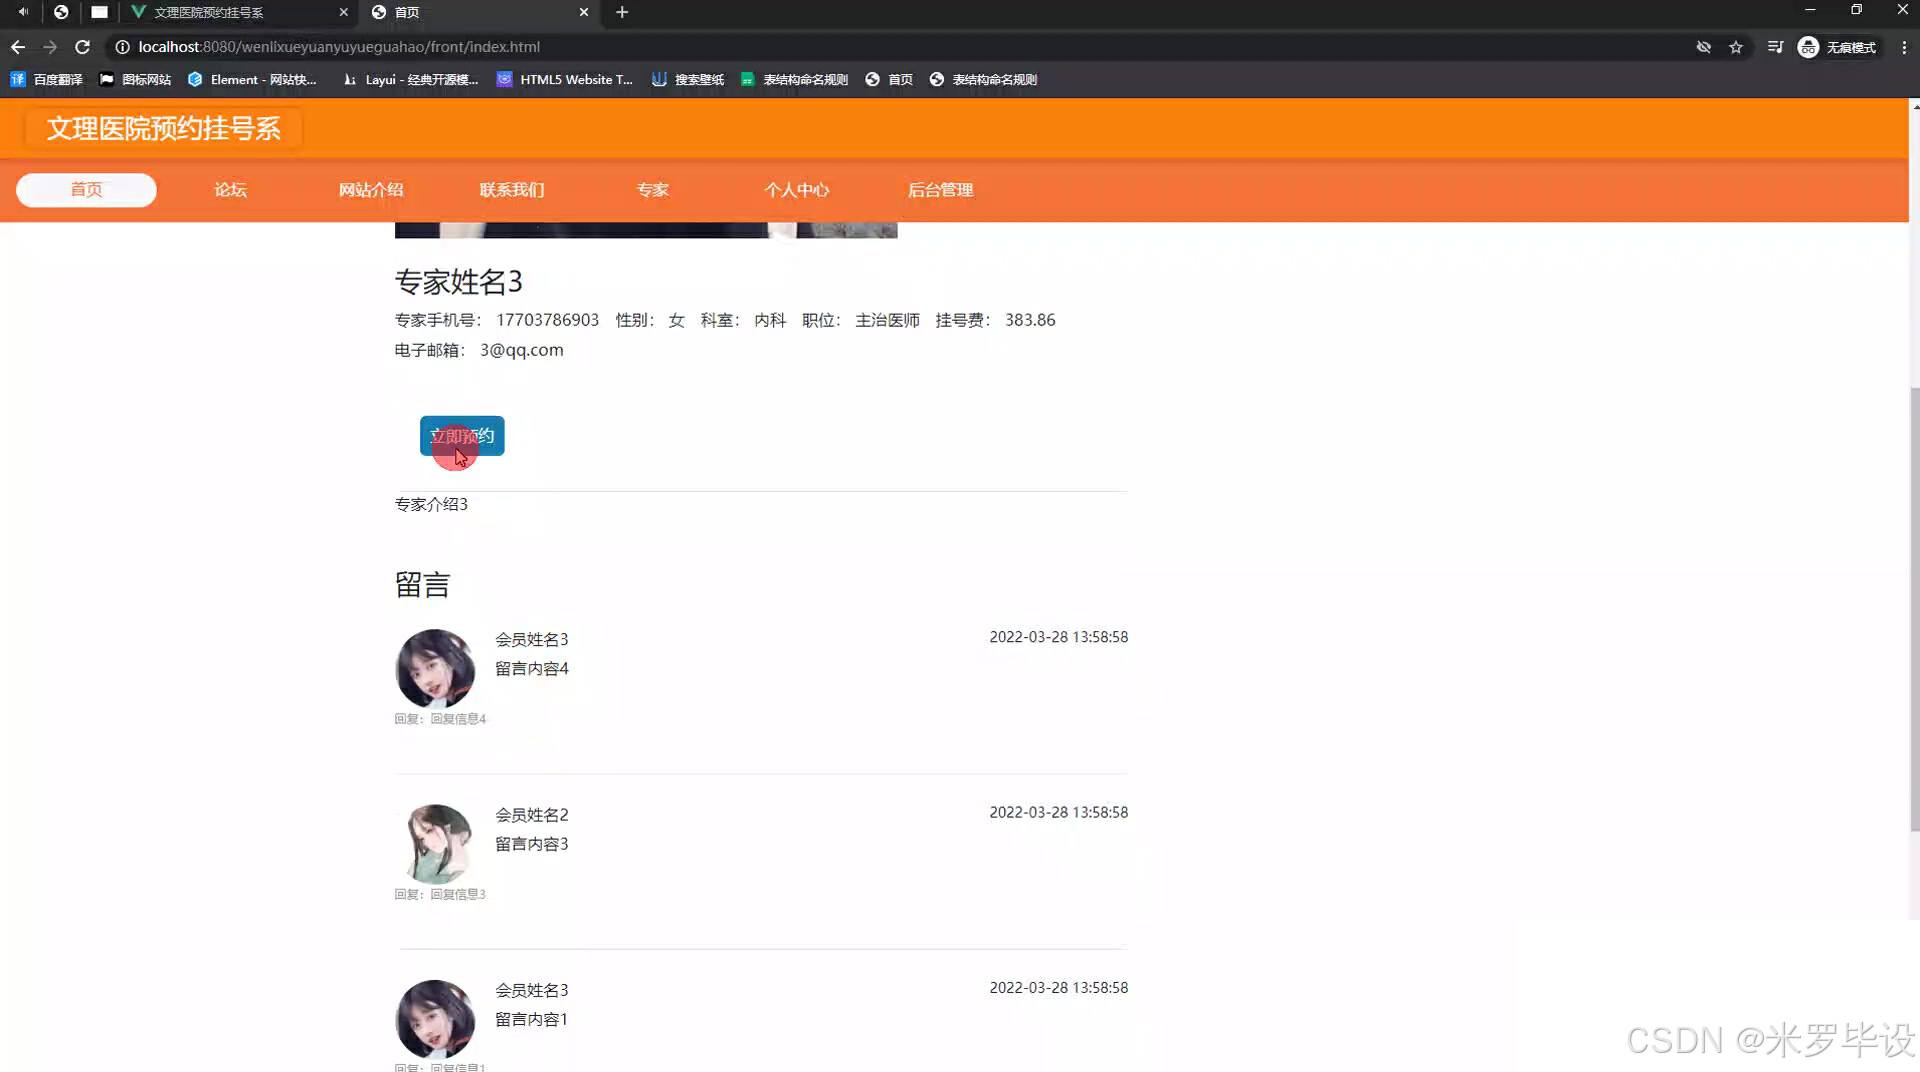Click the reply text 回复信息3

click(x=458, y=894)
